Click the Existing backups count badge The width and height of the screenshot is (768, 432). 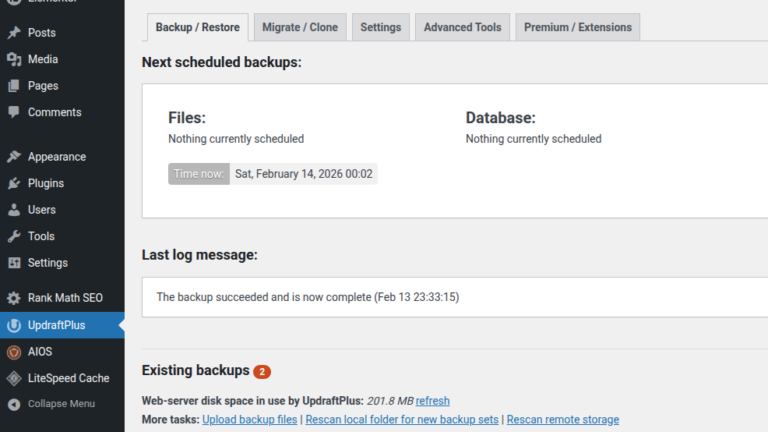click(x=262, y=372)
